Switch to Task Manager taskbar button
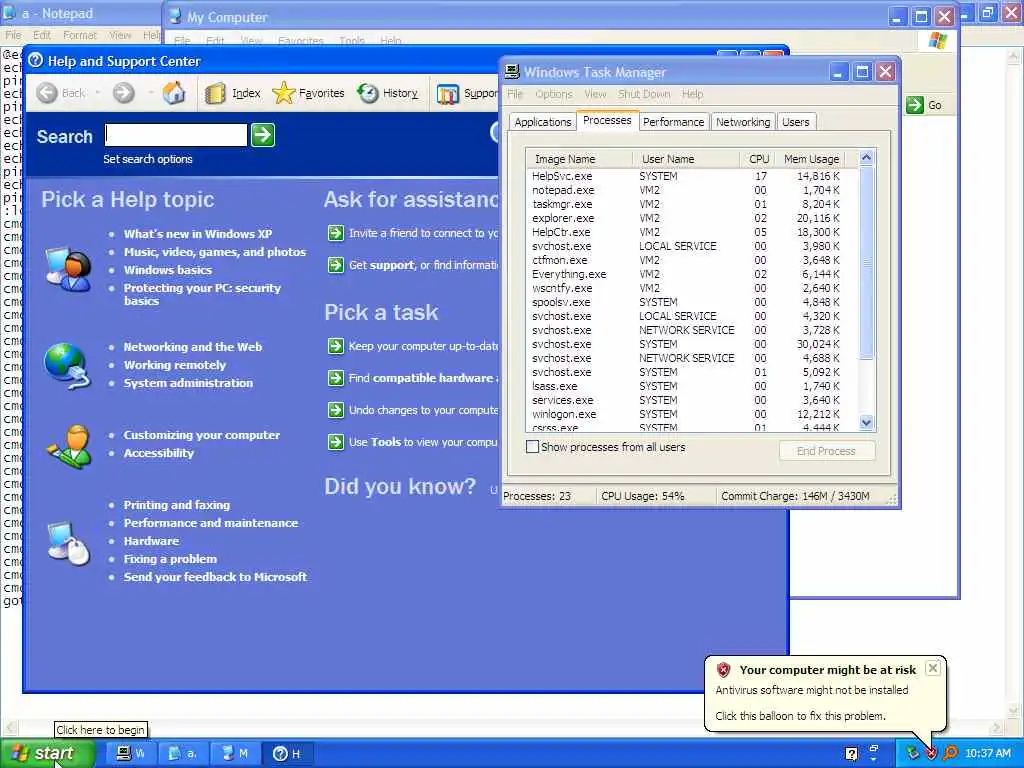The image size is (1024, 768). (131, 754)
